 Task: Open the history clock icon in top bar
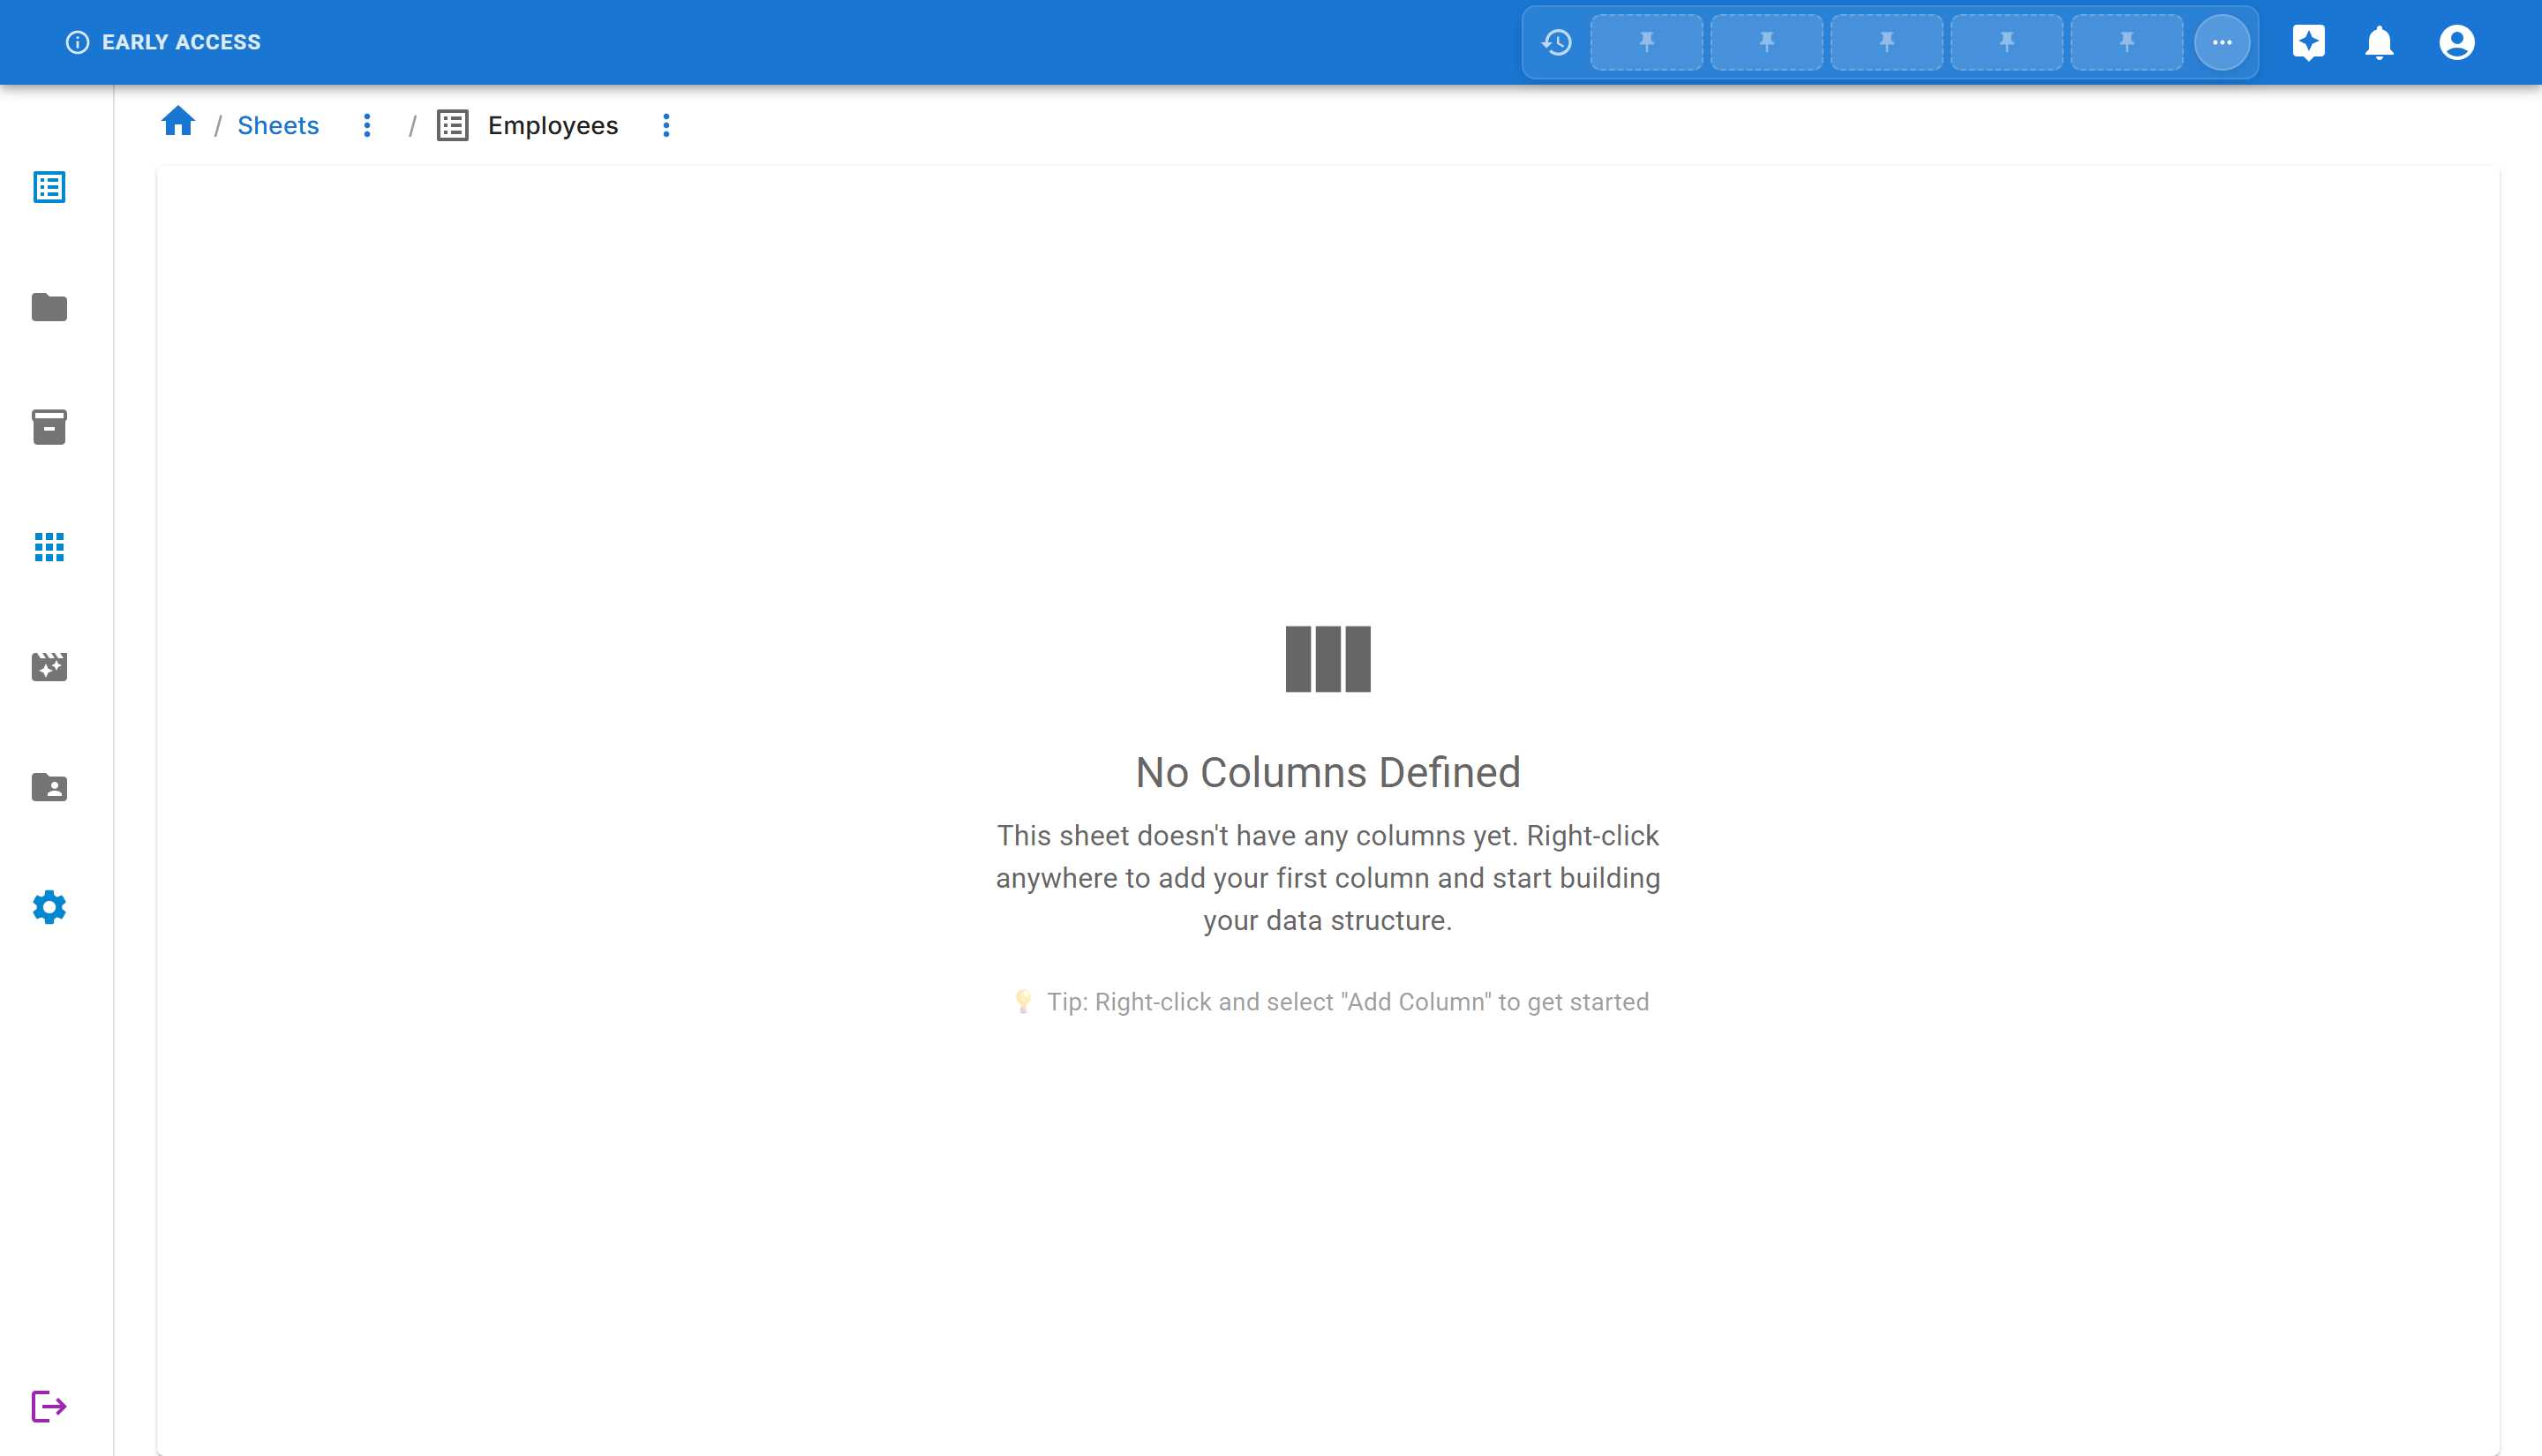[x=1557, y=42]
